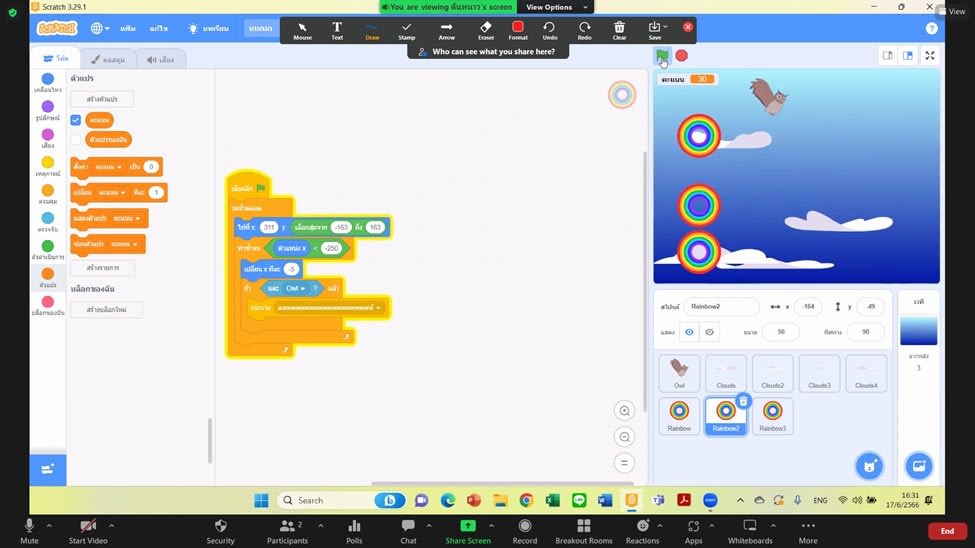975x548 pixels.
Task: Zoom in on the code workspace
Action: (x=624, y=411)
